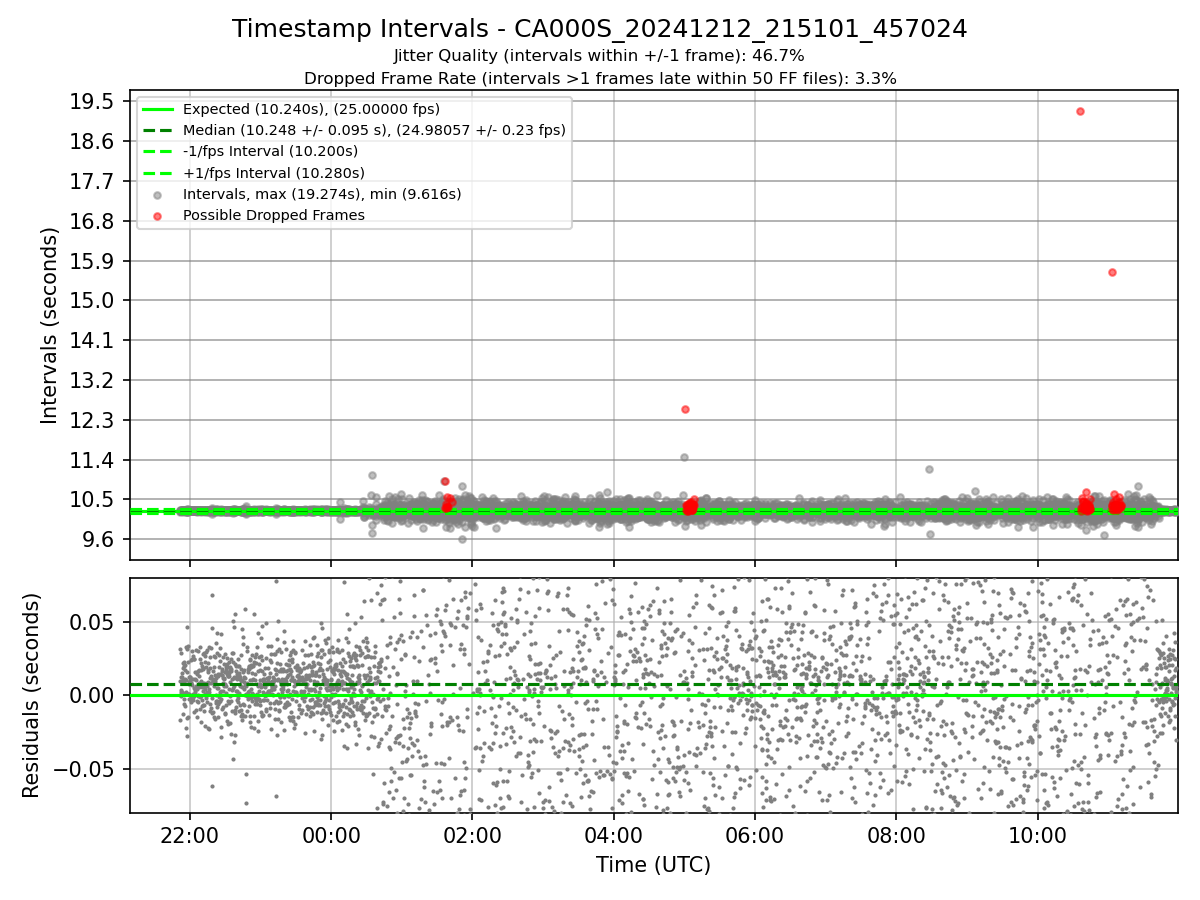
Task: Click the 02:00 x-axis tick label
Action: [x=472, y=836]
